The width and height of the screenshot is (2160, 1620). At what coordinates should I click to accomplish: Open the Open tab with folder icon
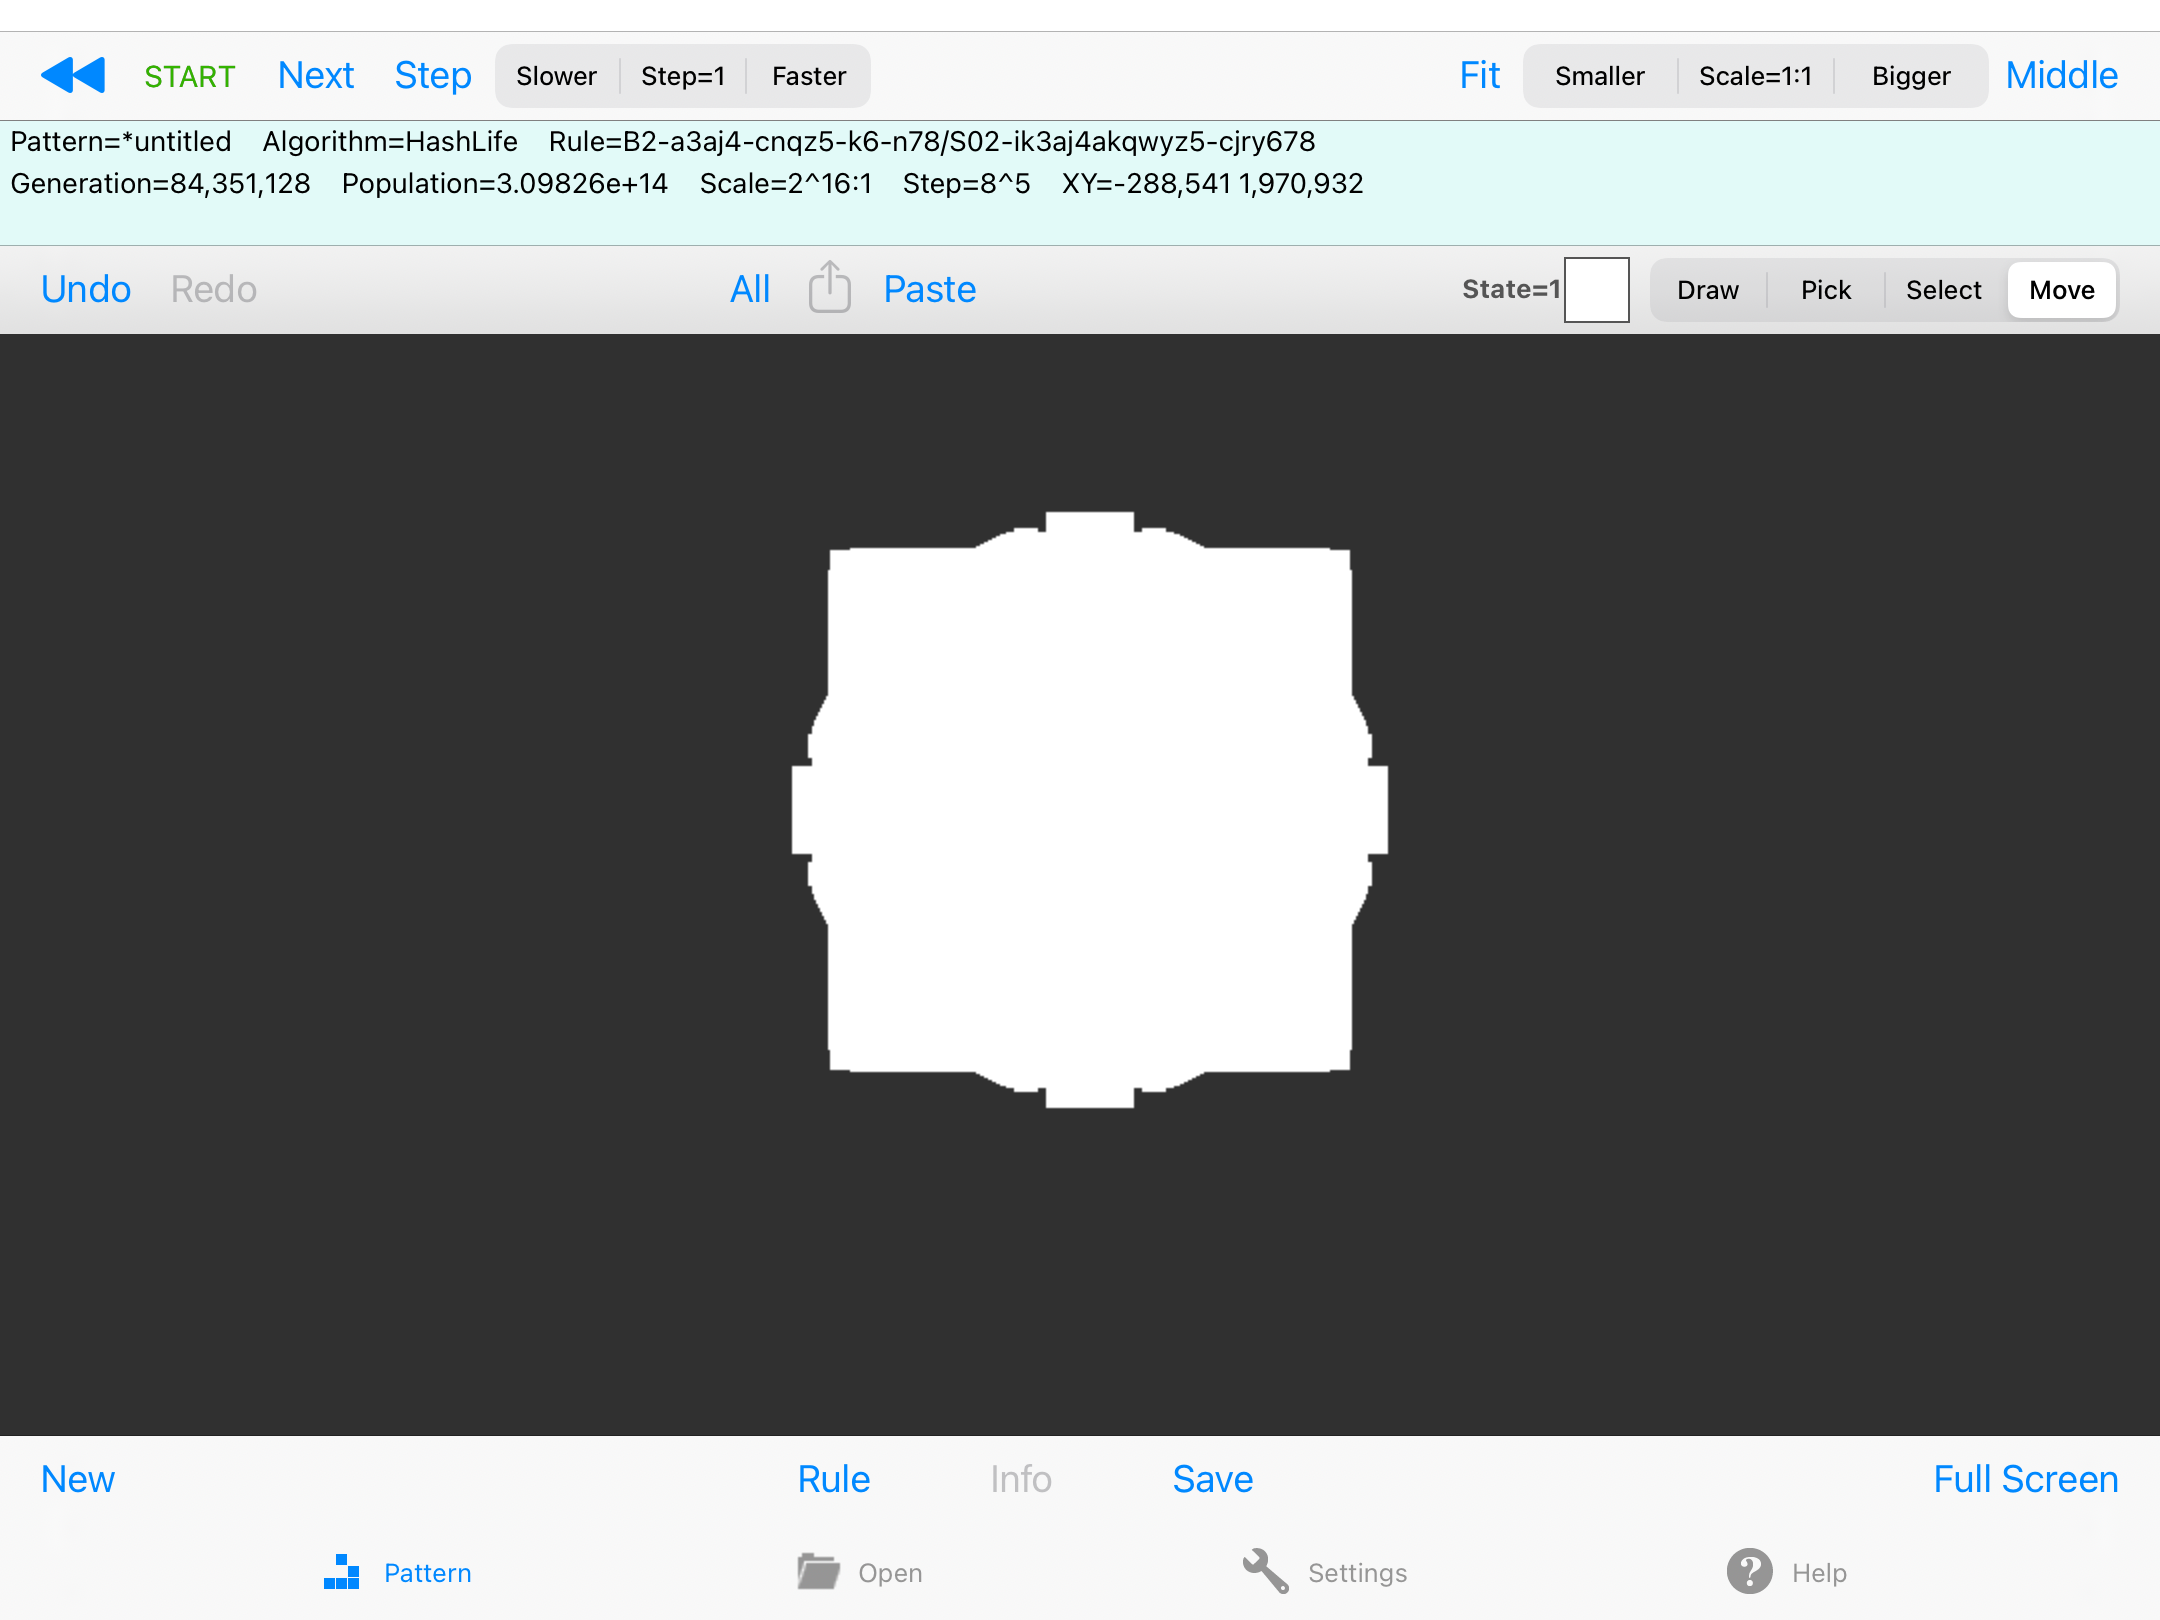[x=859, y=1572]
